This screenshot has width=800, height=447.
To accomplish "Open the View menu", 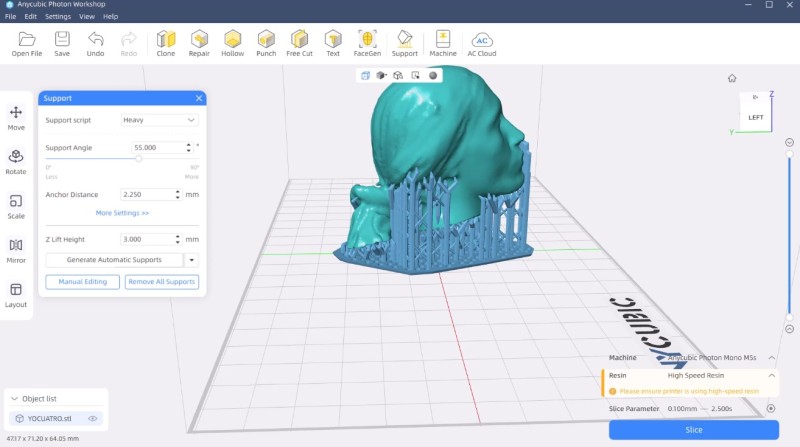I will pyautogui.click(x=87, y=16).
